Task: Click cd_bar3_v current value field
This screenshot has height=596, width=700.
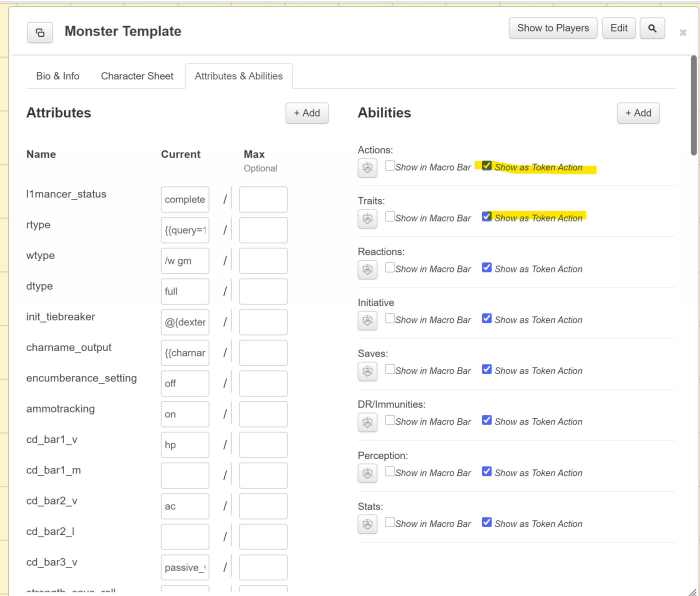Action: pos(185,568)
